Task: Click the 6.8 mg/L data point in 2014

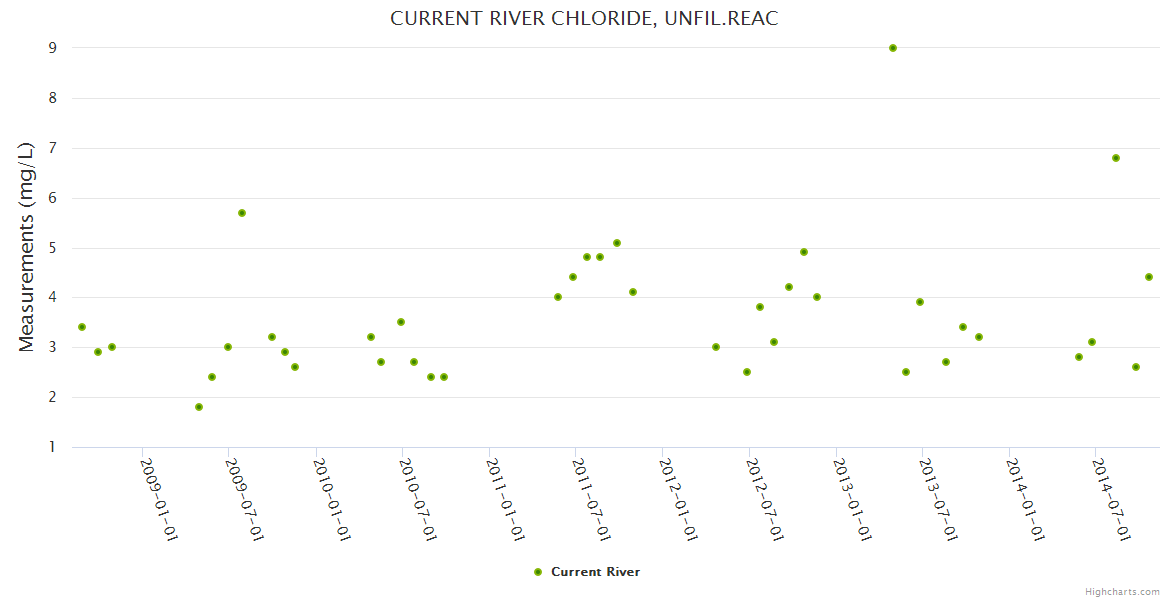Action: point(1116,158)
